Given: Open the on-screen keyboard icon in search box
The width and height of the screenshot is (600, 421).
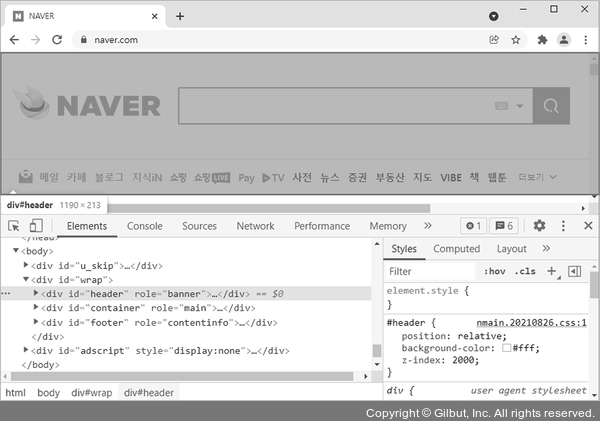Looking at the screenshot, I should (x=501, y=106).
